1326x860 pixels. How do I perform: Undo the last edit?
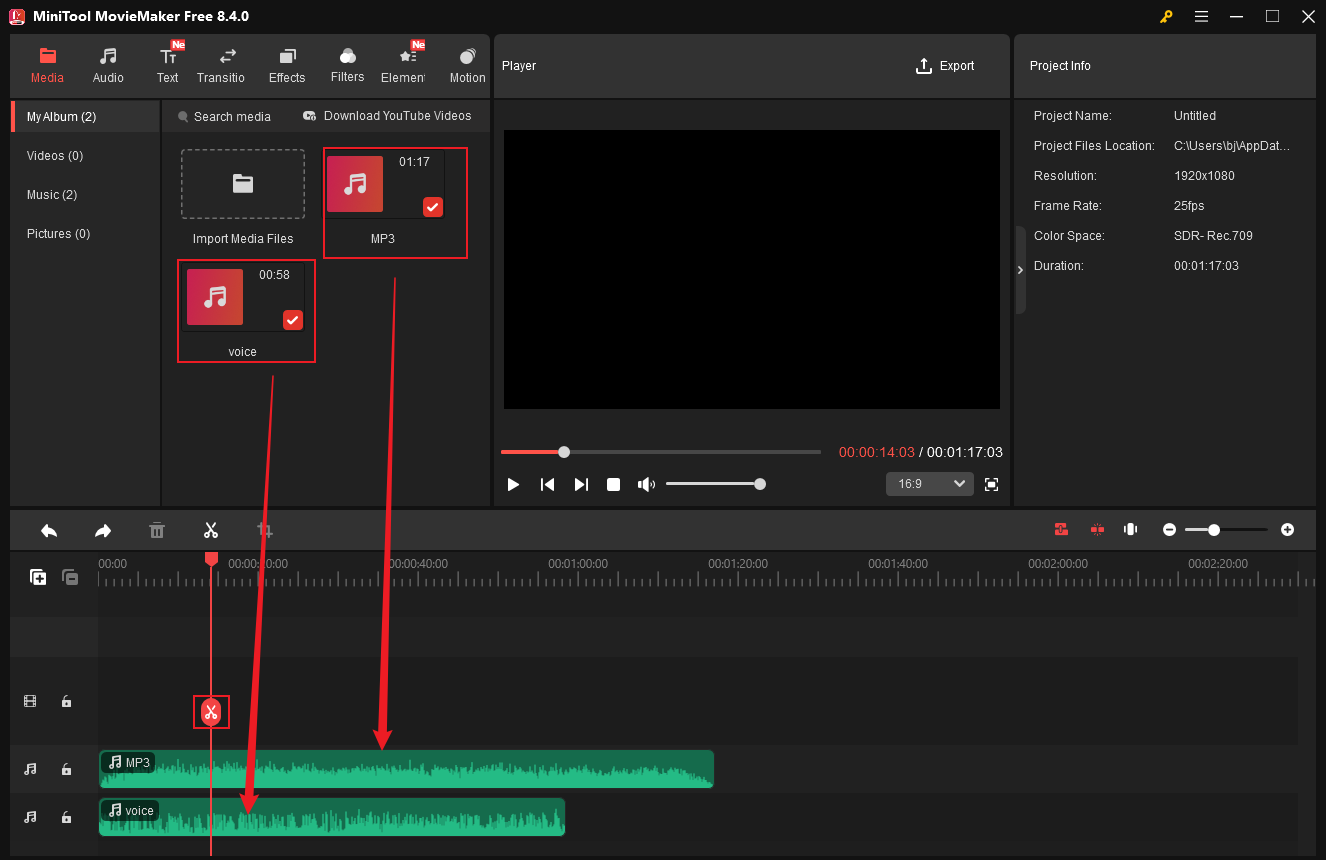(49, 529)
